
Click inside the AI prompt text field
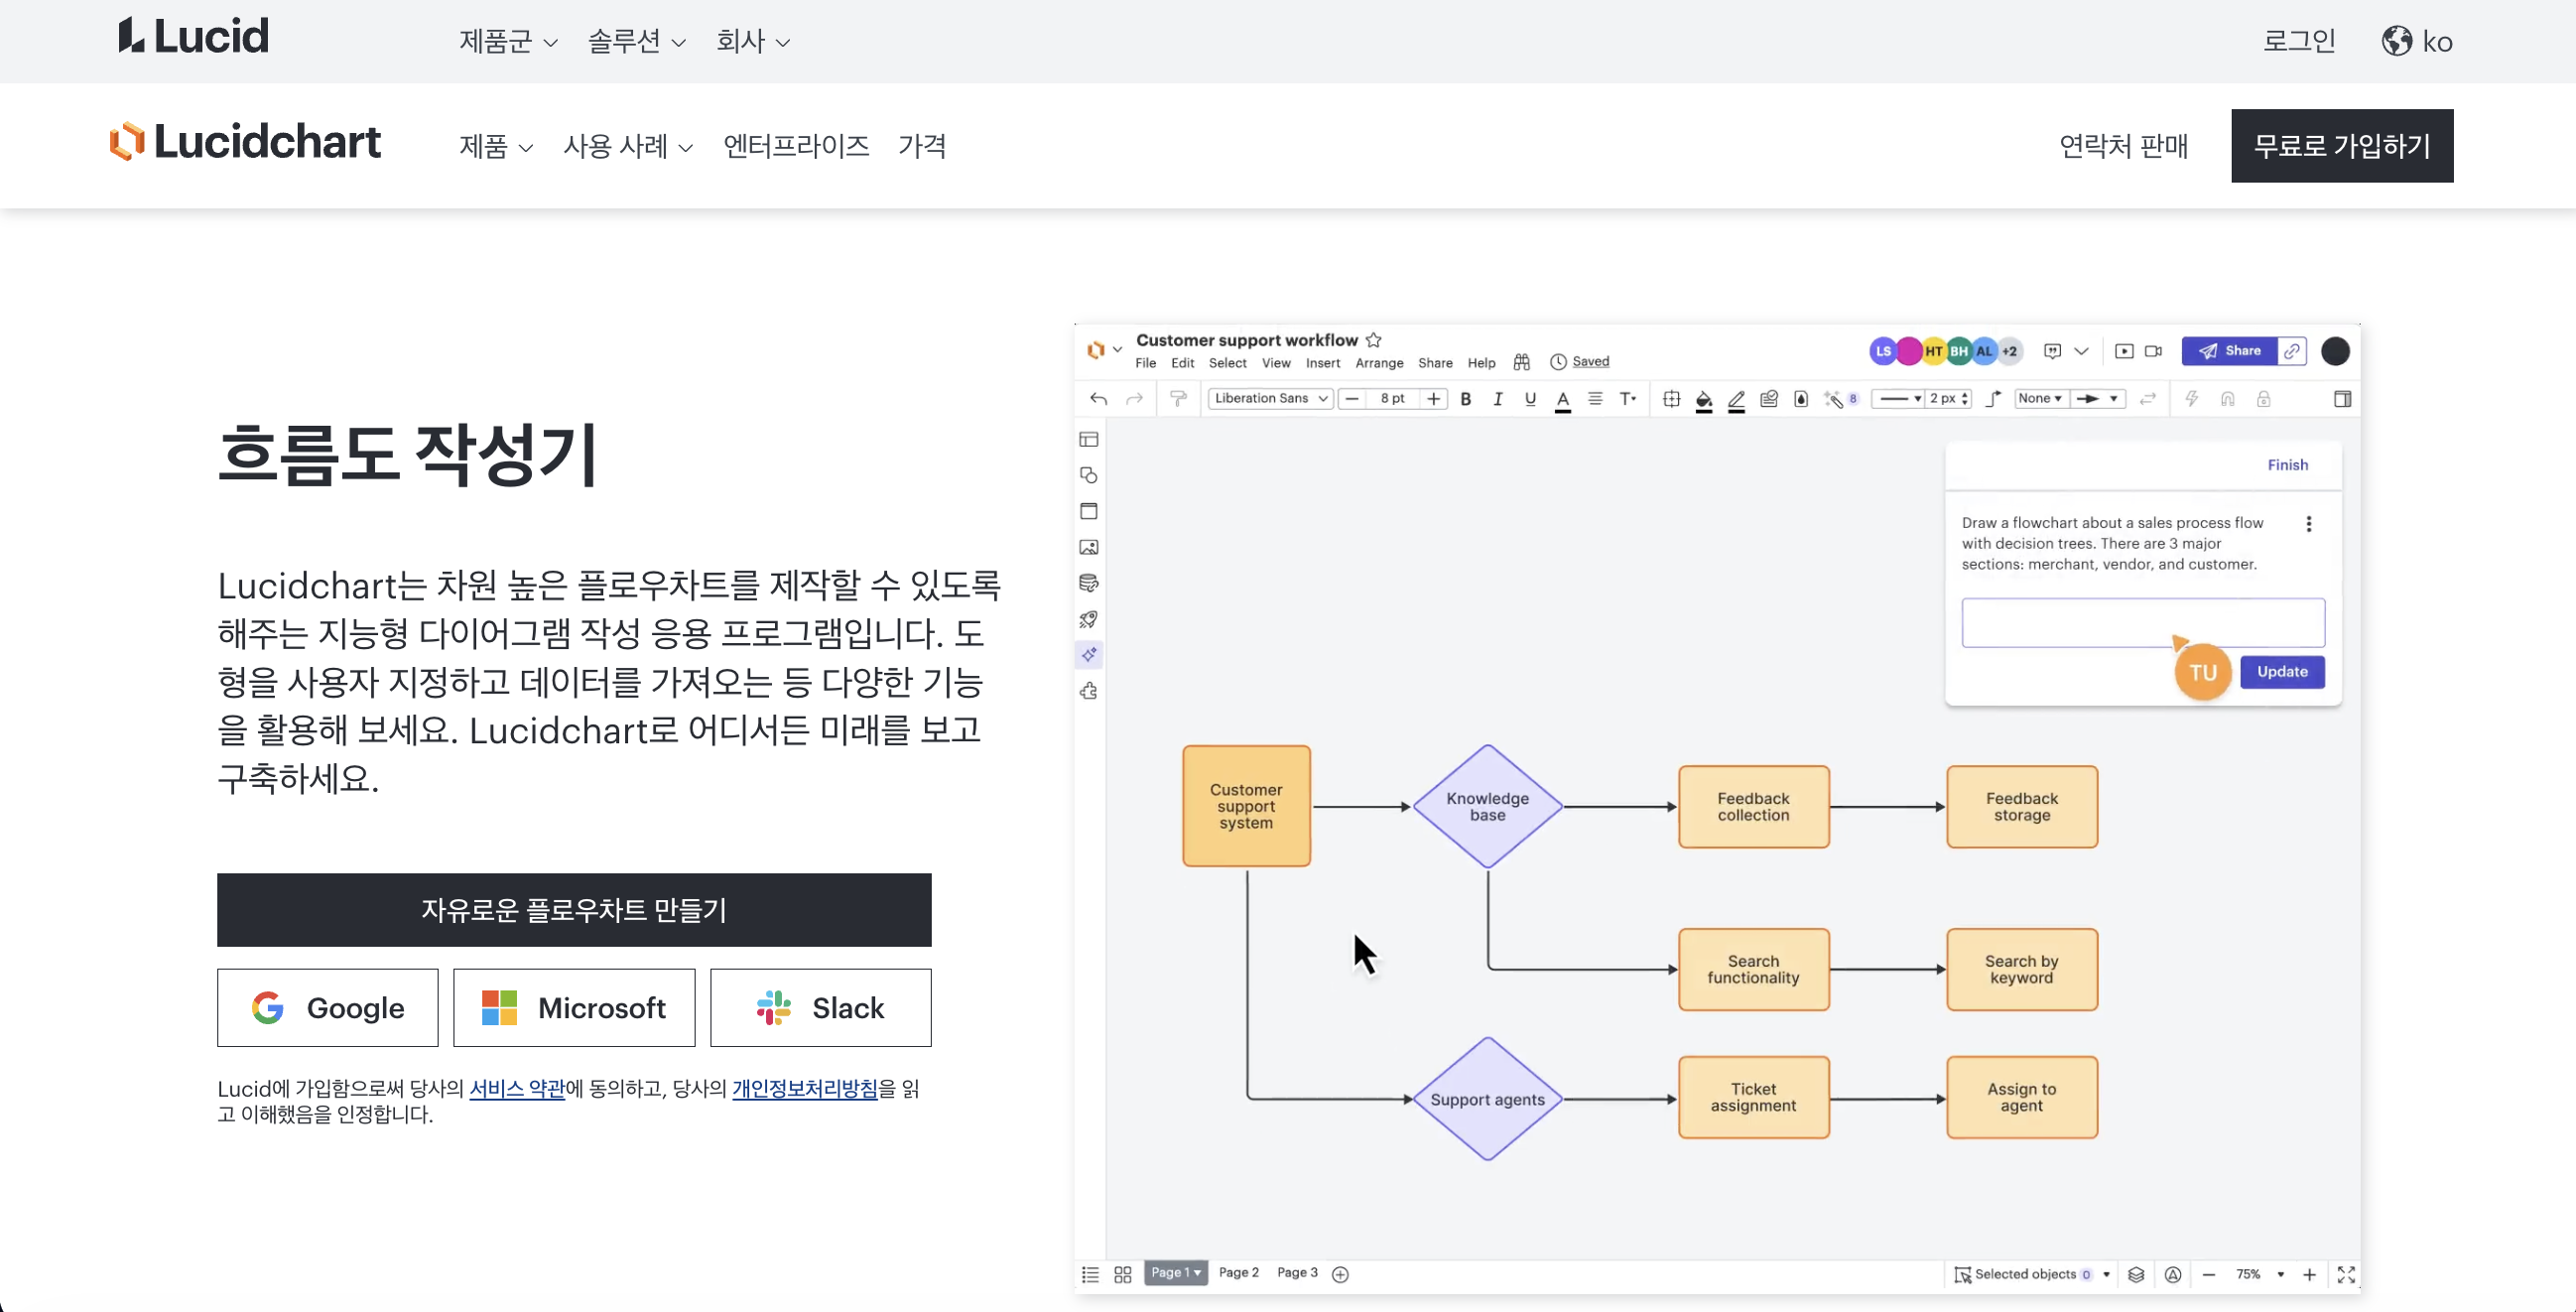(2143, 622)
